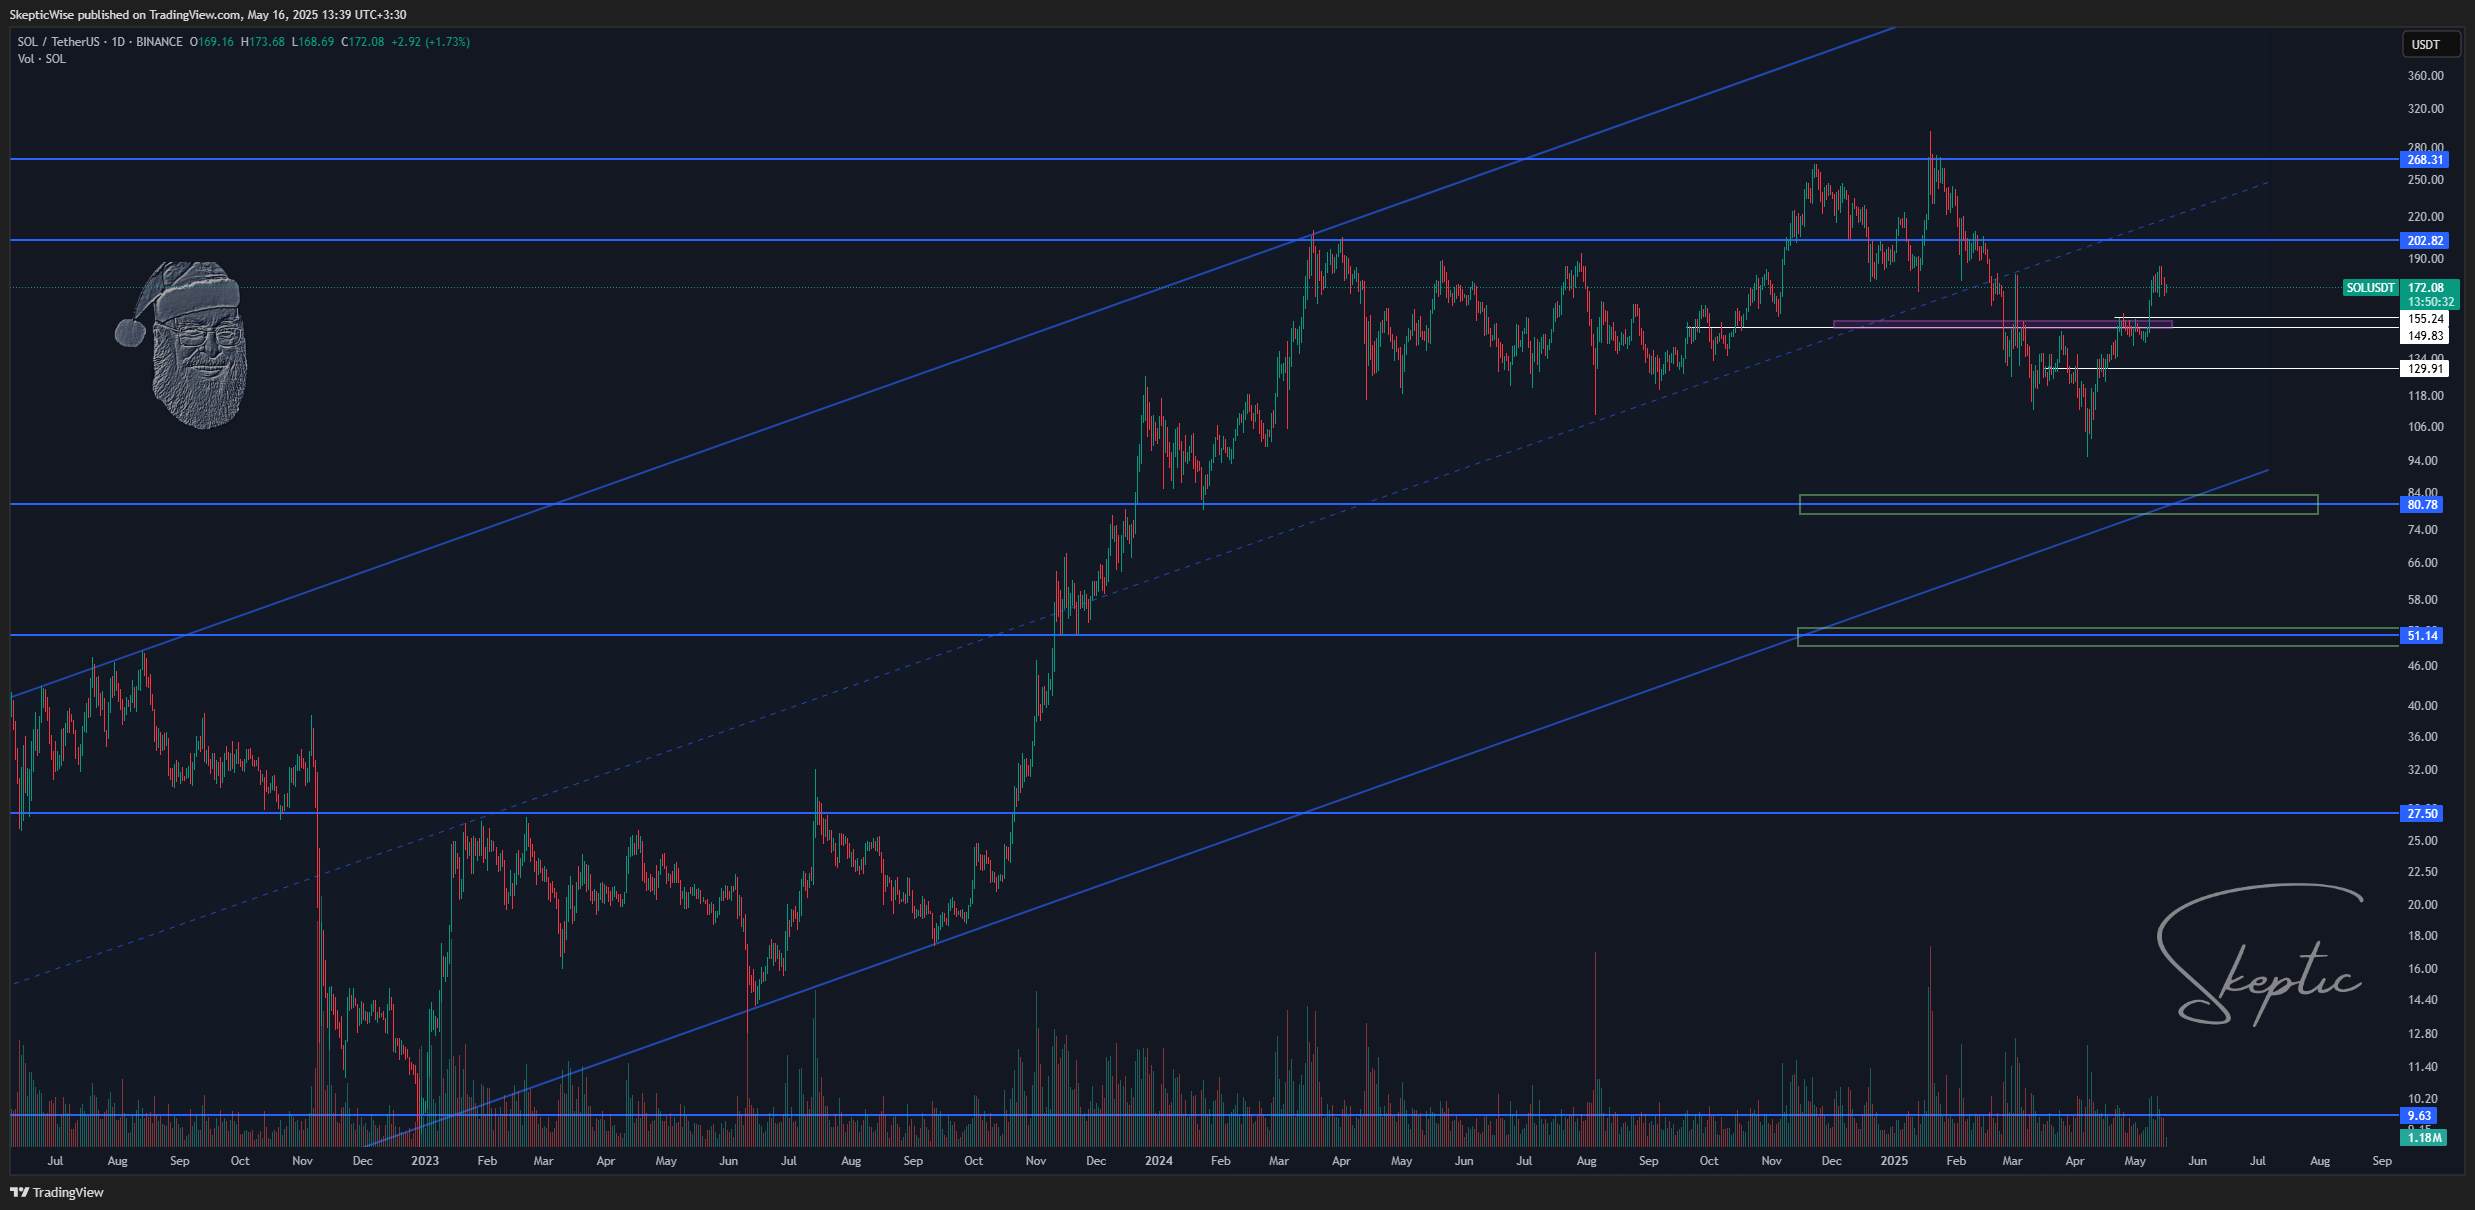This screenshot has width=2475, height=1210.
Task: Select the 51.14 horizontal level label
Action: (x=2422, y=636)
